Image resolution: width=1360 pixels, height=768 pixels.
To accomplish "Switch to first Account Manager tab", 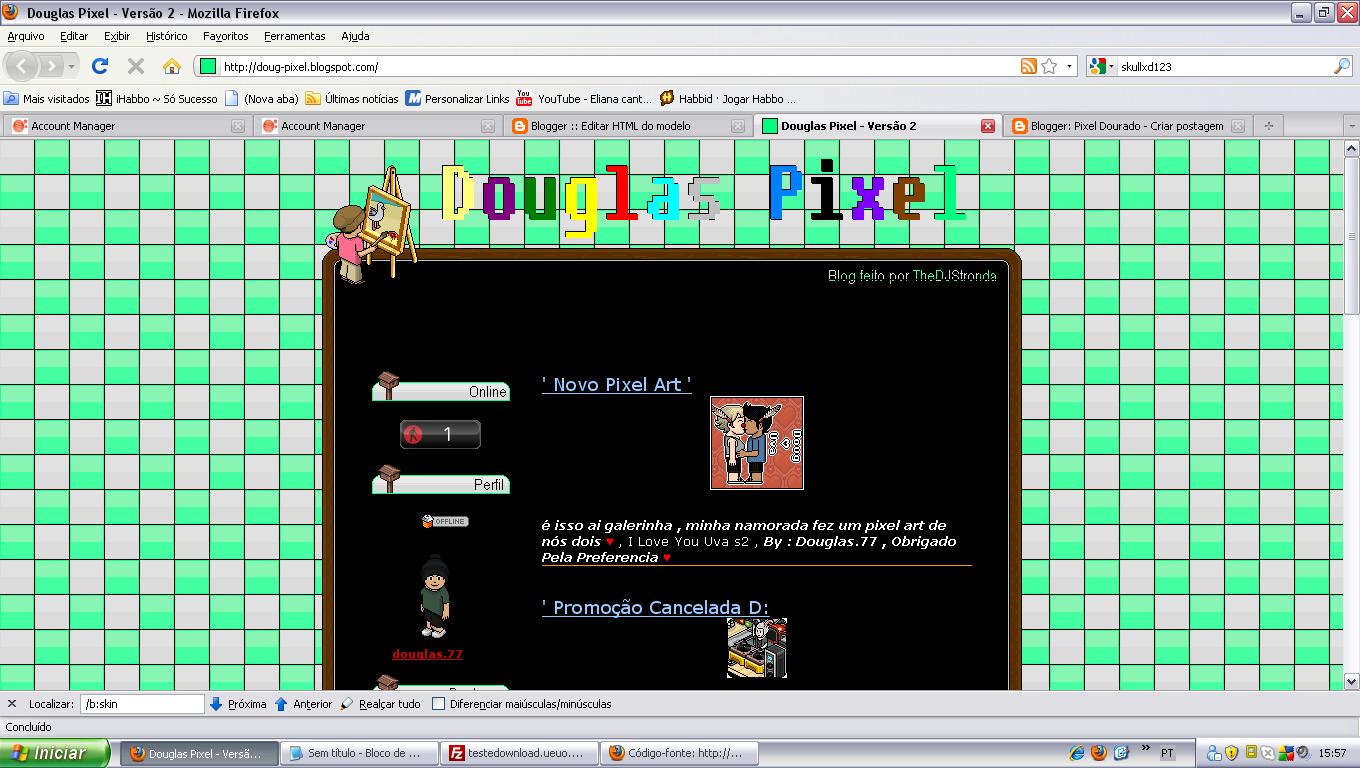I will pos(127,126).
